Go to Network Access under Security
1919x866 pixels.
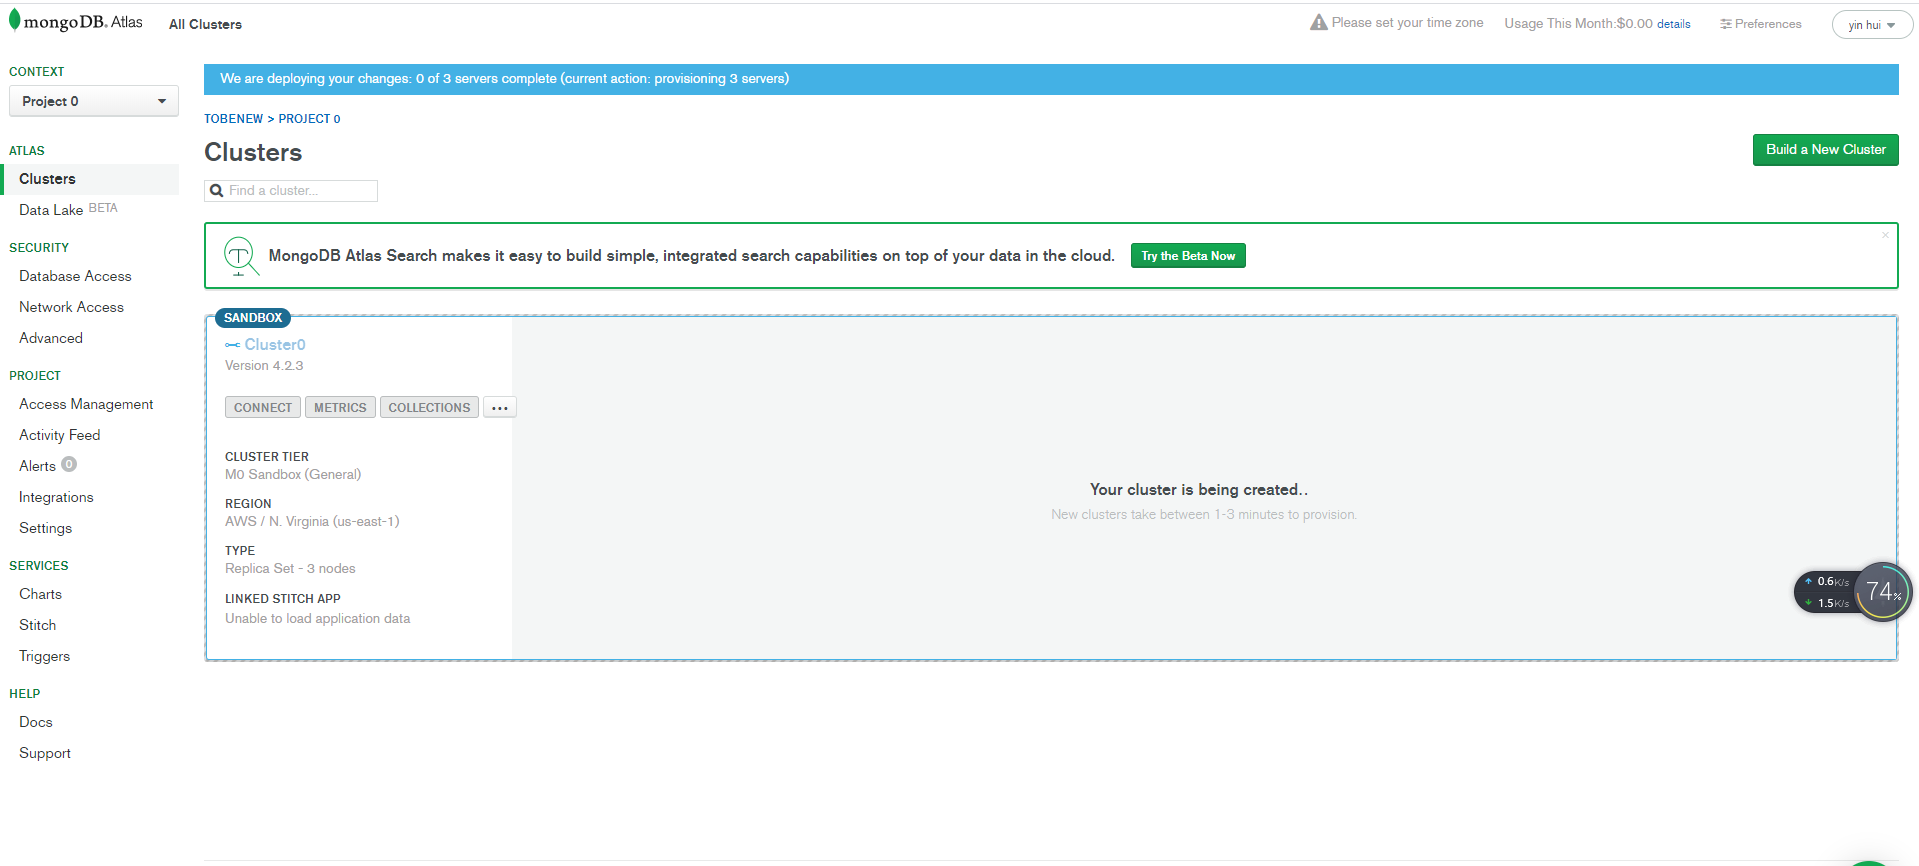71,307
